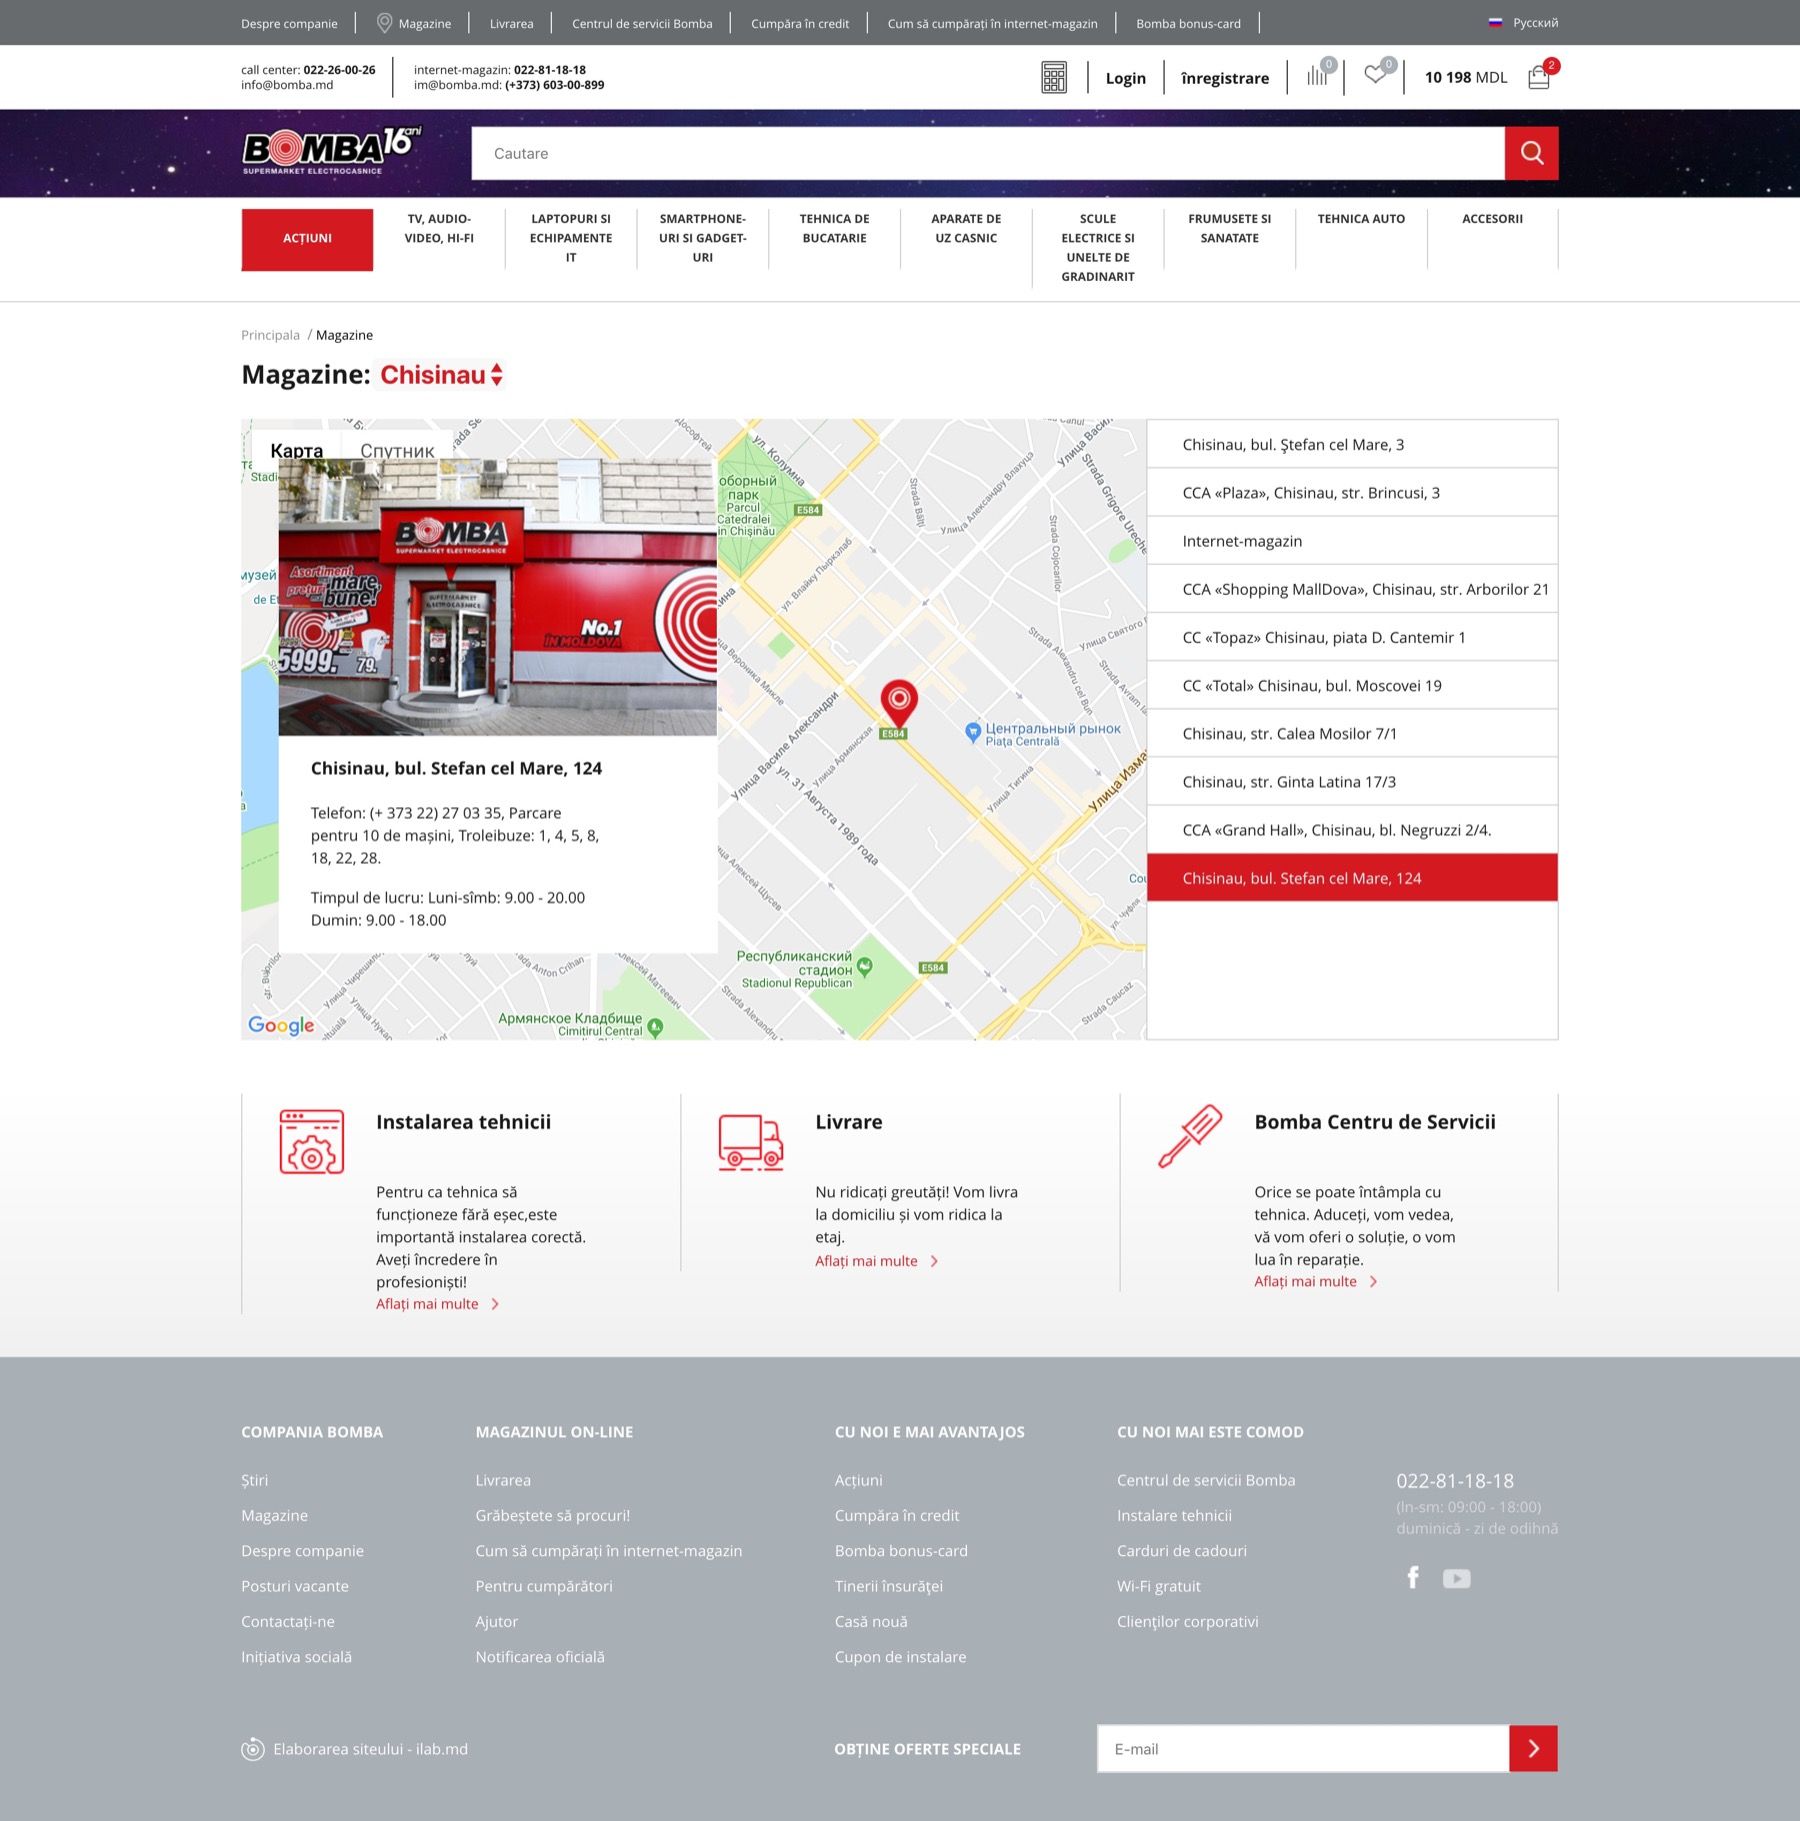Click the Service Center screwdriver icon
The width and height of the screenshot is (1800, 1821).
point(1190,1136)
